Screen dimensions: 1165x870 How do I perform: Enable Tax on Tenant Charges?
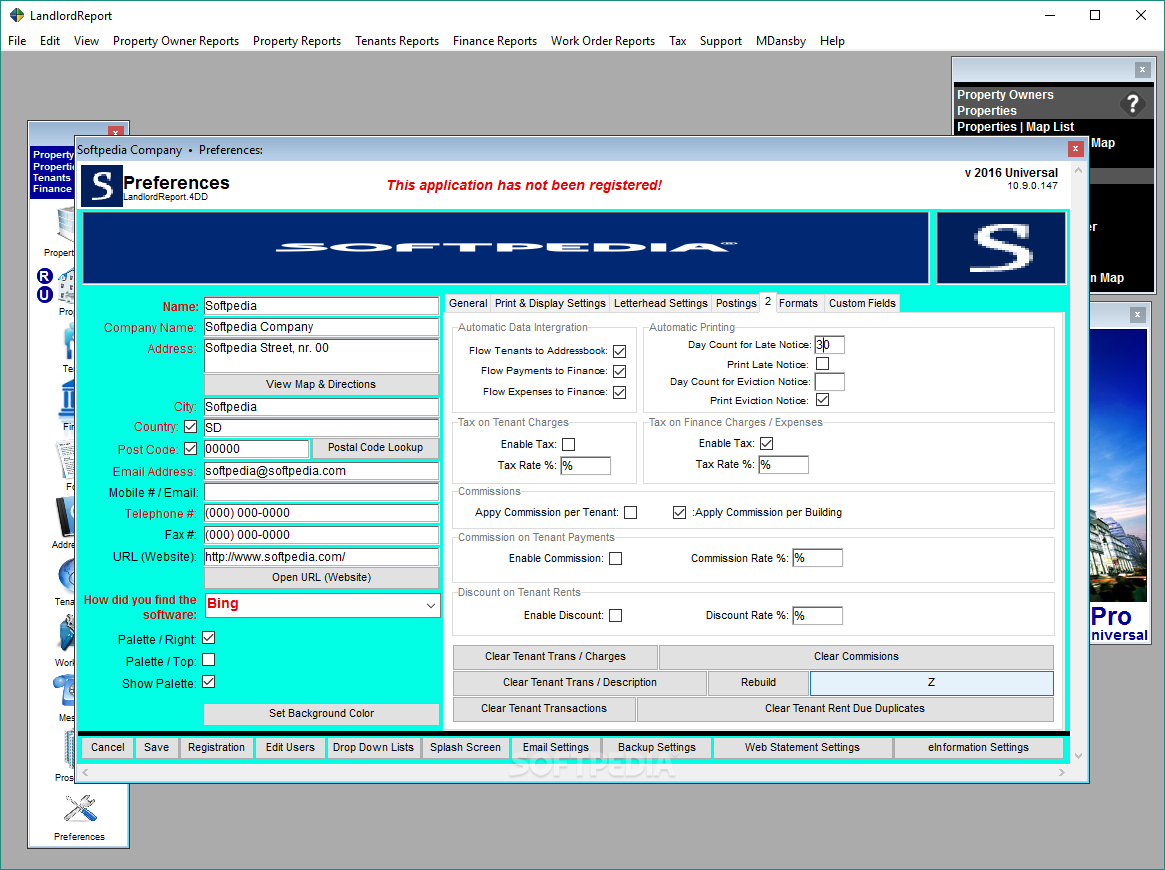pos(568,444)
